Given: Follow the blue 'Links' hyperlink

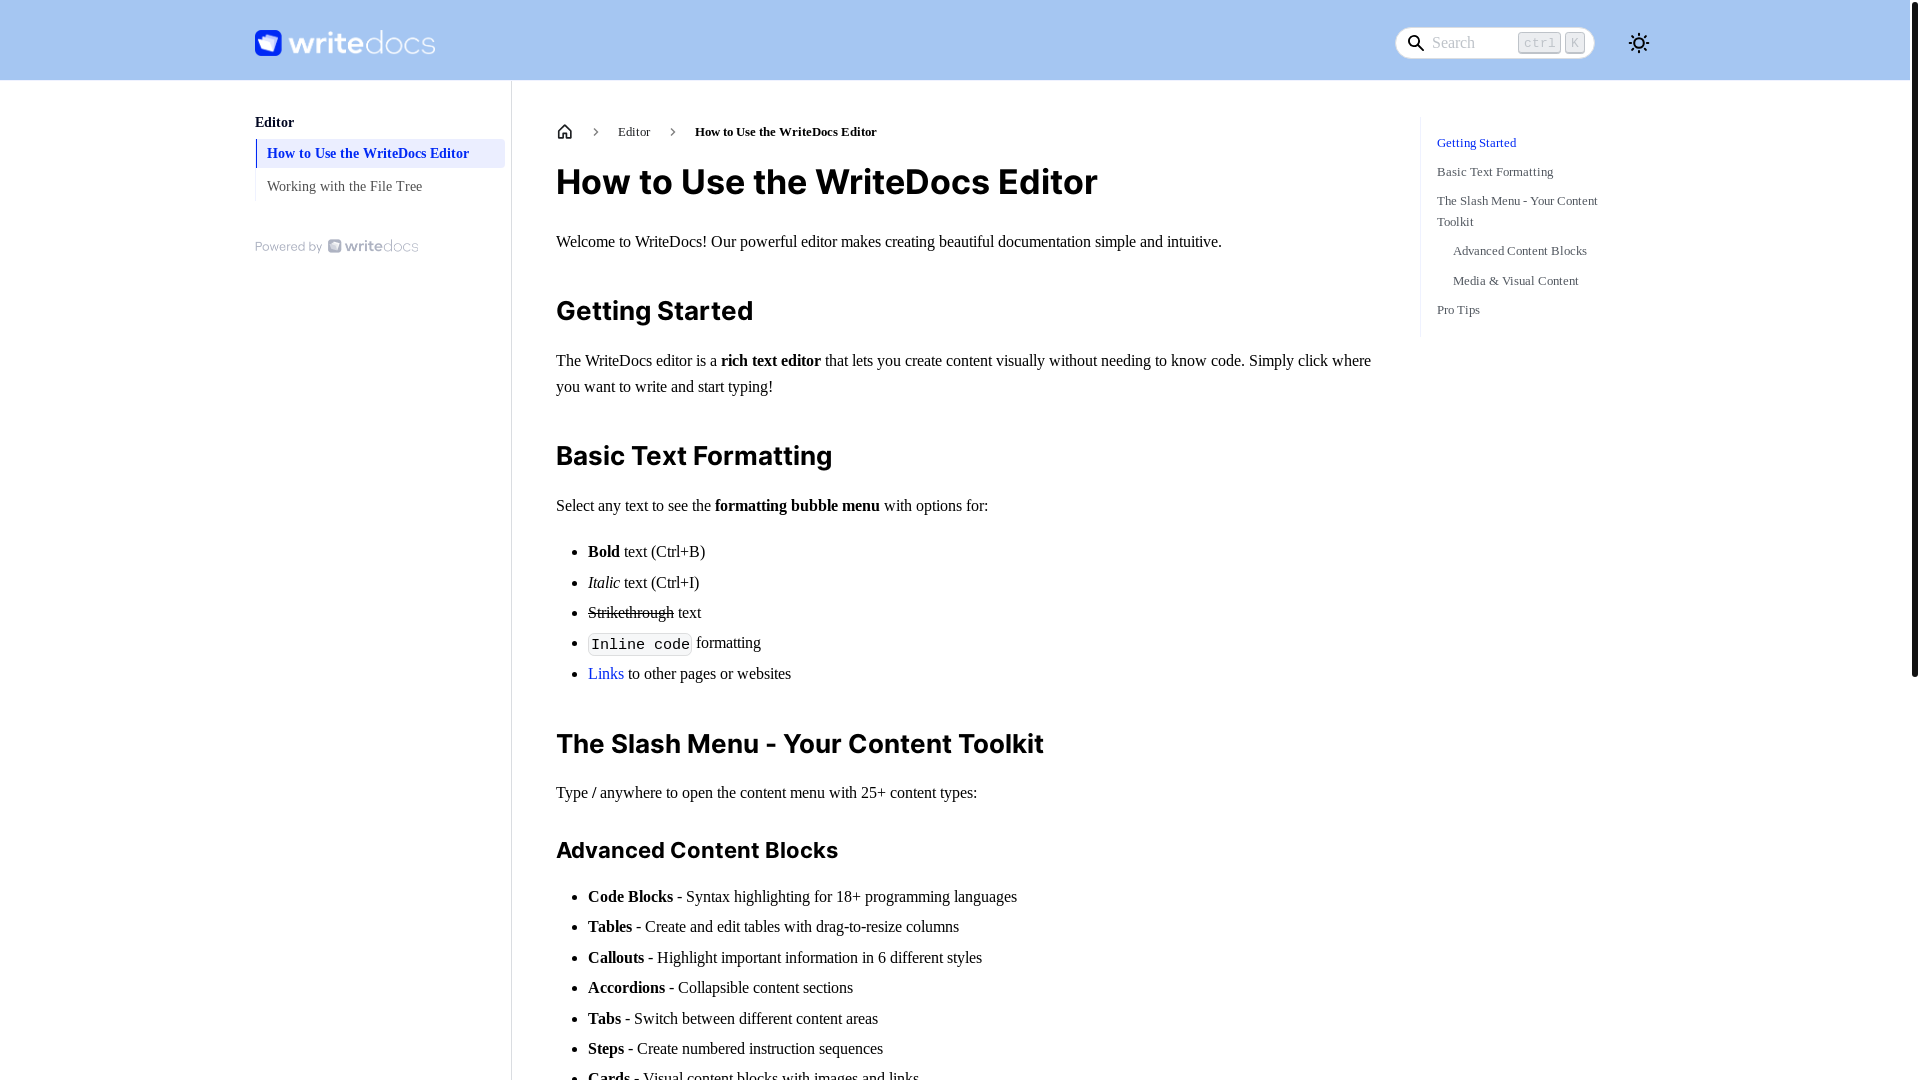Looking at the screenshot, I should click(x=606, y=674).
